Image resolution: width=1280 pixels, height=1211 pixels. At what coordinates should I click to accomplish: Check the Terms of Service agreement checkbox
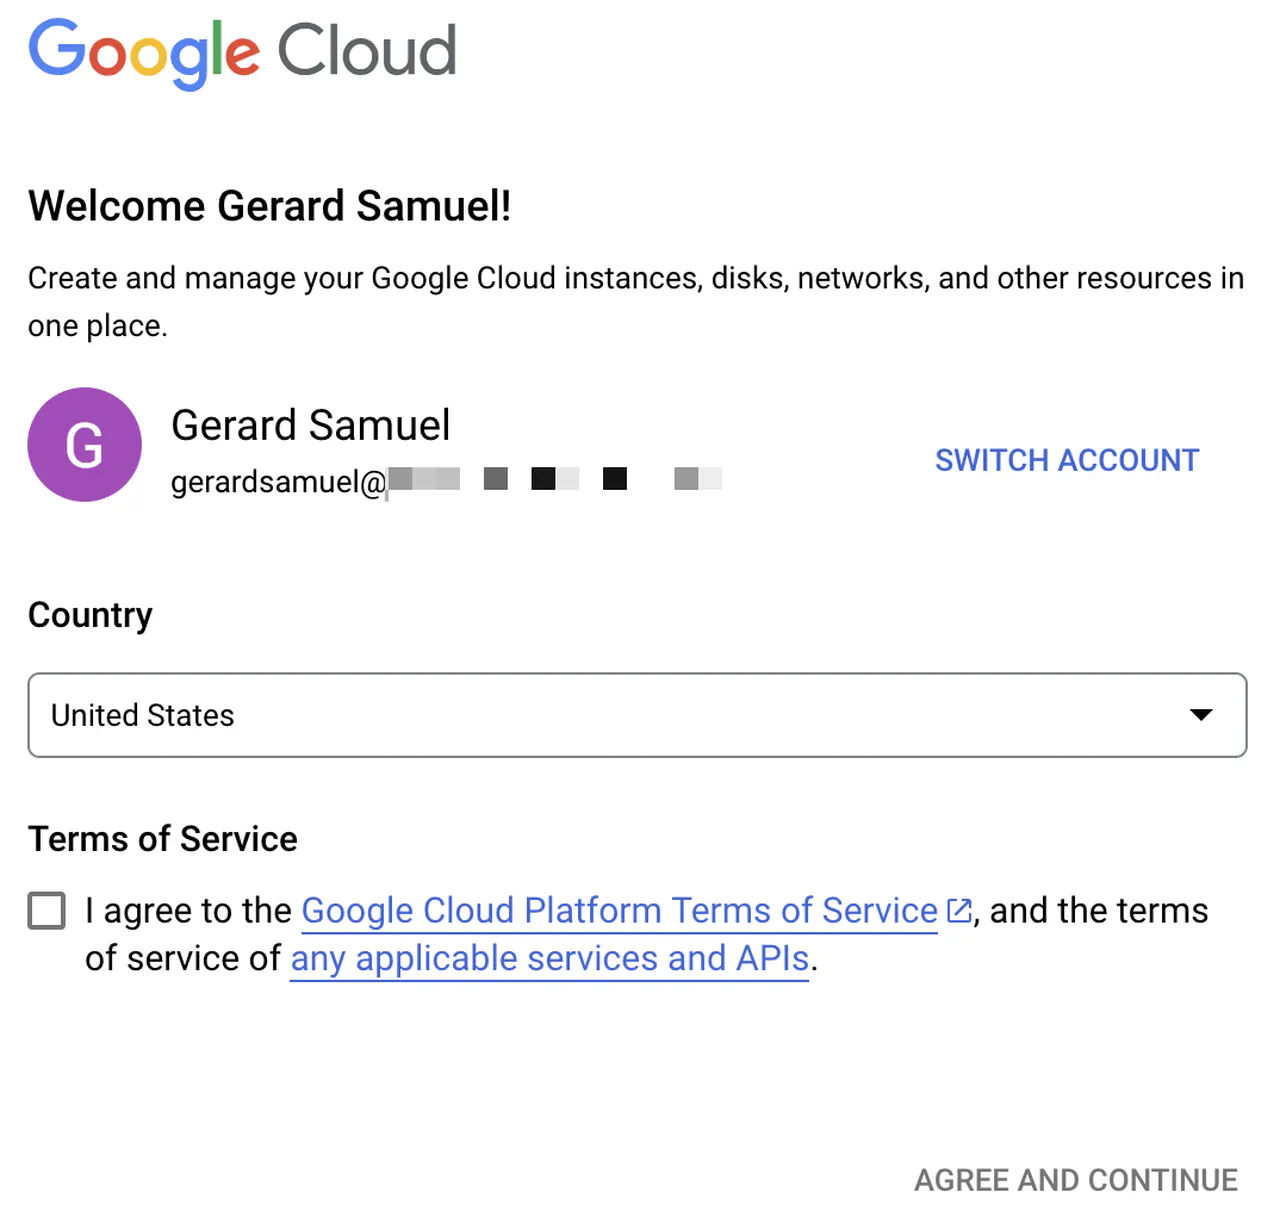point(47,911)
